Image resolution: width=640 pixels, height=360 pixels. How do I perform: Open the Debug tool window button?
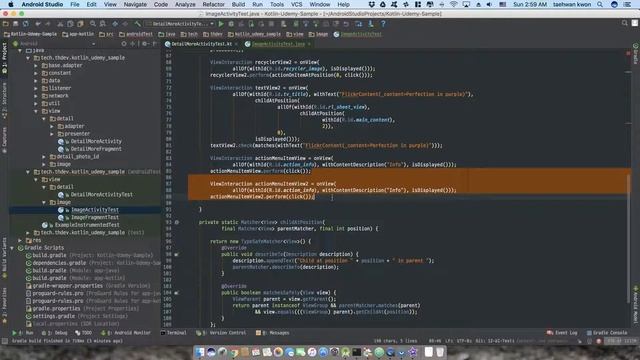(55, 333)
